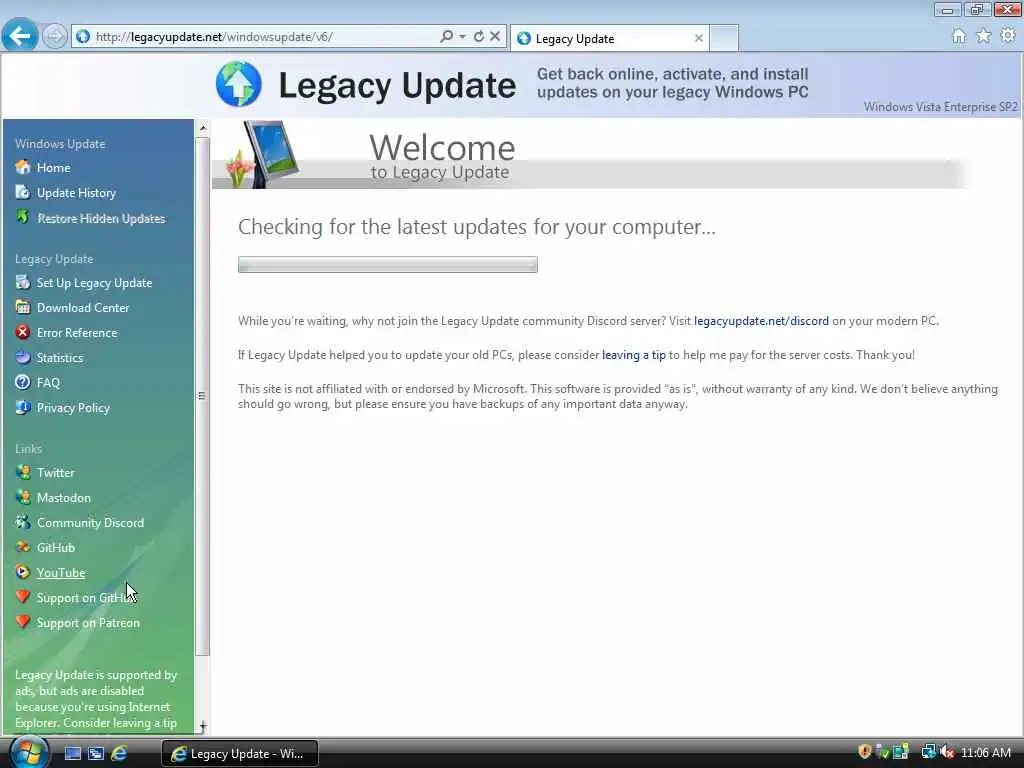Viewport: 1024px width, 768px height.
Task: Click Legacy Update taskbar button
Action: pyautogui.click(x=240, y=754)
